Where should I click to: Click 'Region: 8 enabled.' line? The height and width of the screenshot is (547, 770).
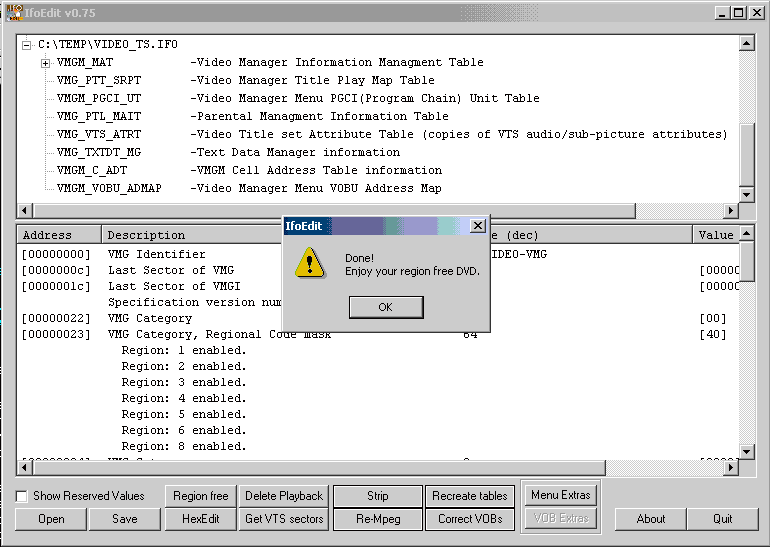click(184, 446)
